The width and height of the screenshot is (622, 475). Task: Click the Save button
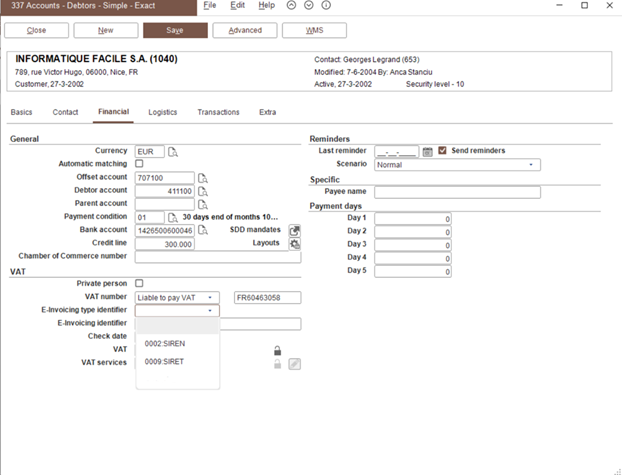tap(175, 30)
